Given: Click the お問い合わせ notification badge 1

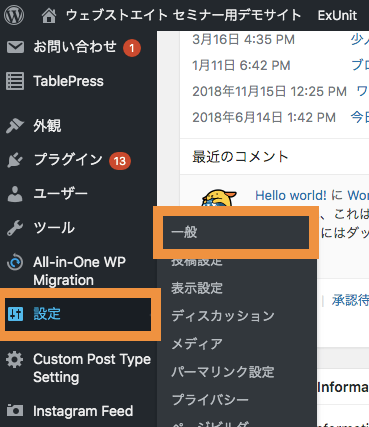Looking at the screenshot, I should click(132, 48).
